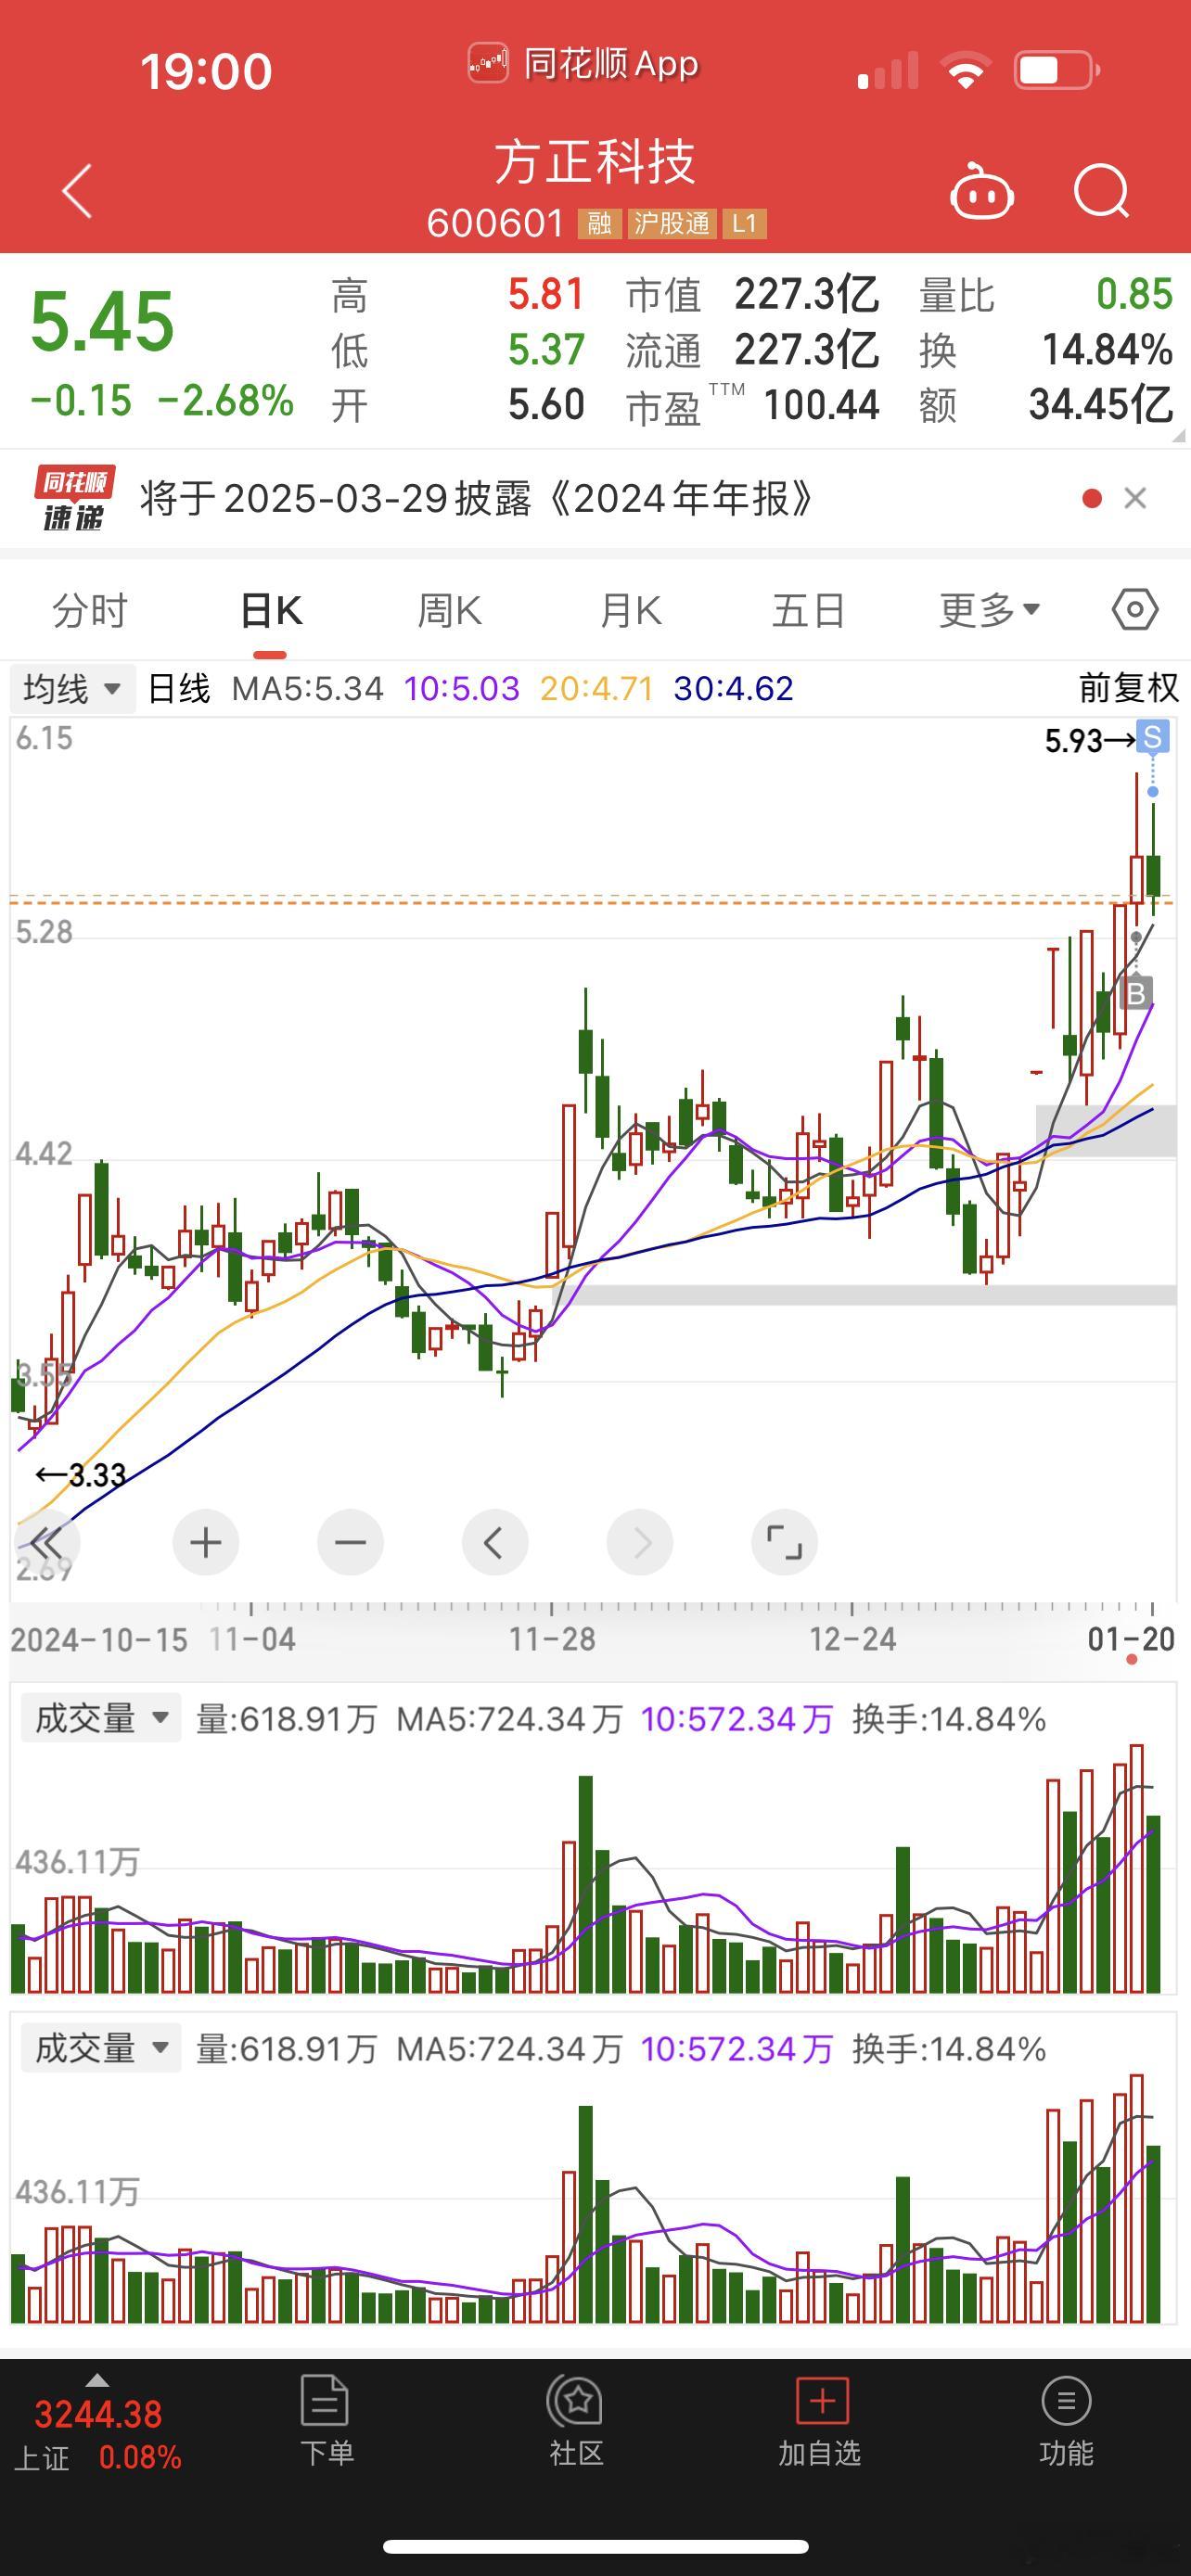The width and height of the screenshot is (1191, 2576).
Task: Tap 市值 227.3亿 market cap value
Action: [807, 295]
